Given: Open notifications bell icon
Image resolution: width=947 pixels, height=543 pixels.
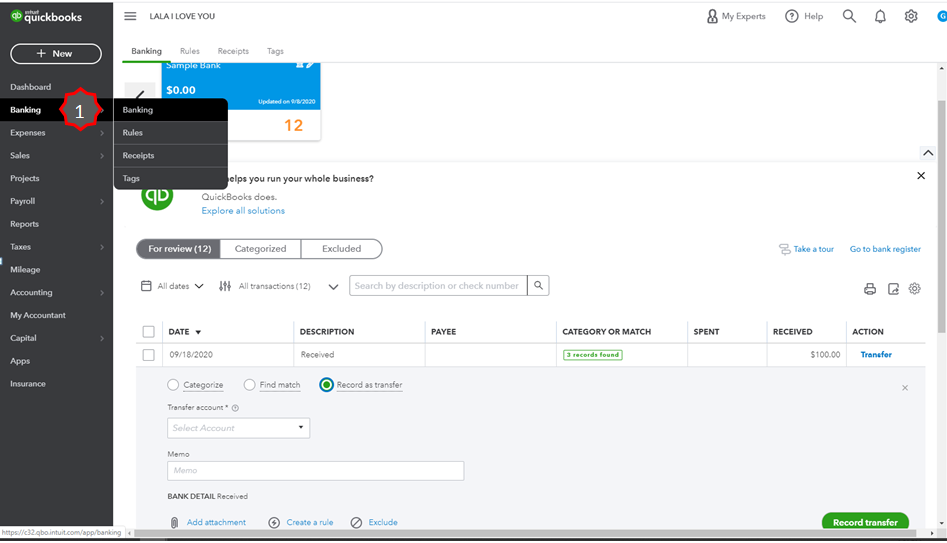Looking at the screenshot, I should point(880,16).
